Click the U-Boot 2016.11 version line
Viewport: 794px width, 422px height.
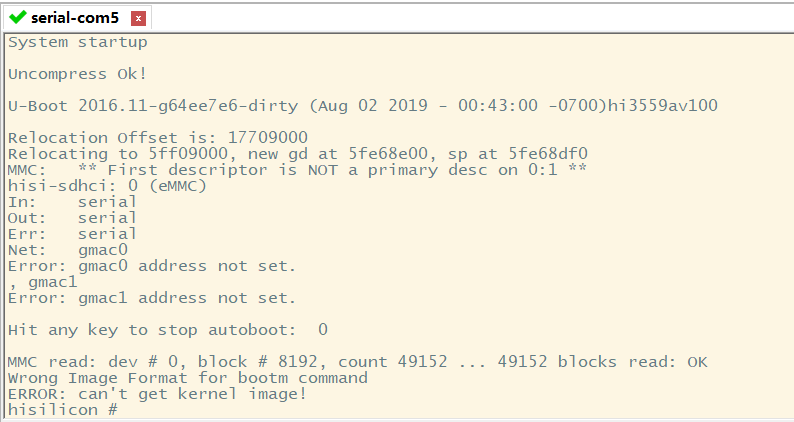pyautogui.click(x=362, y=106)
